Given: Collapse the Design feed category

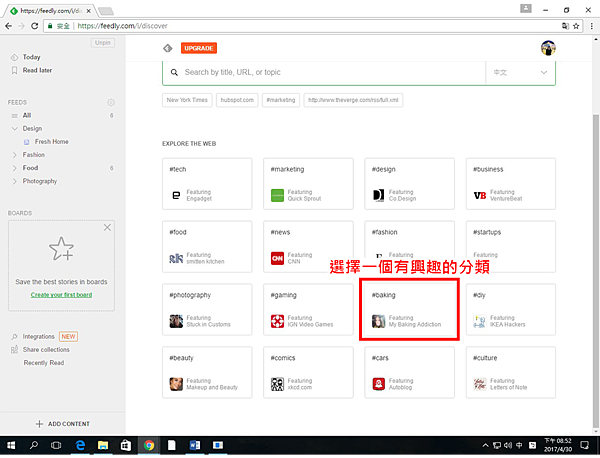Looking at the screenshot, I should (15, 129).
